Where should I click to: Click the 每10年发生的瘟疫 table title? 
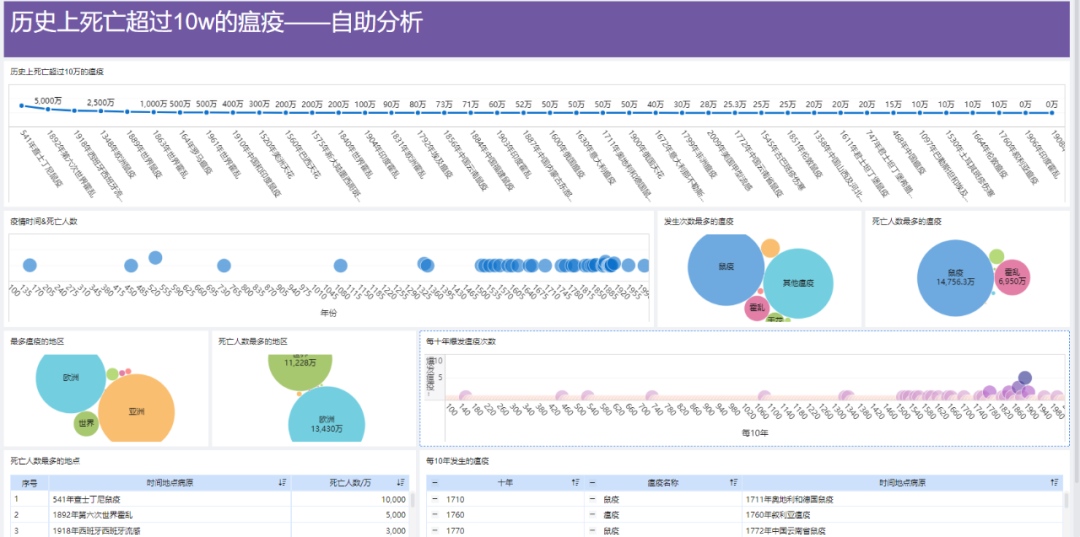tap(458, 460)
